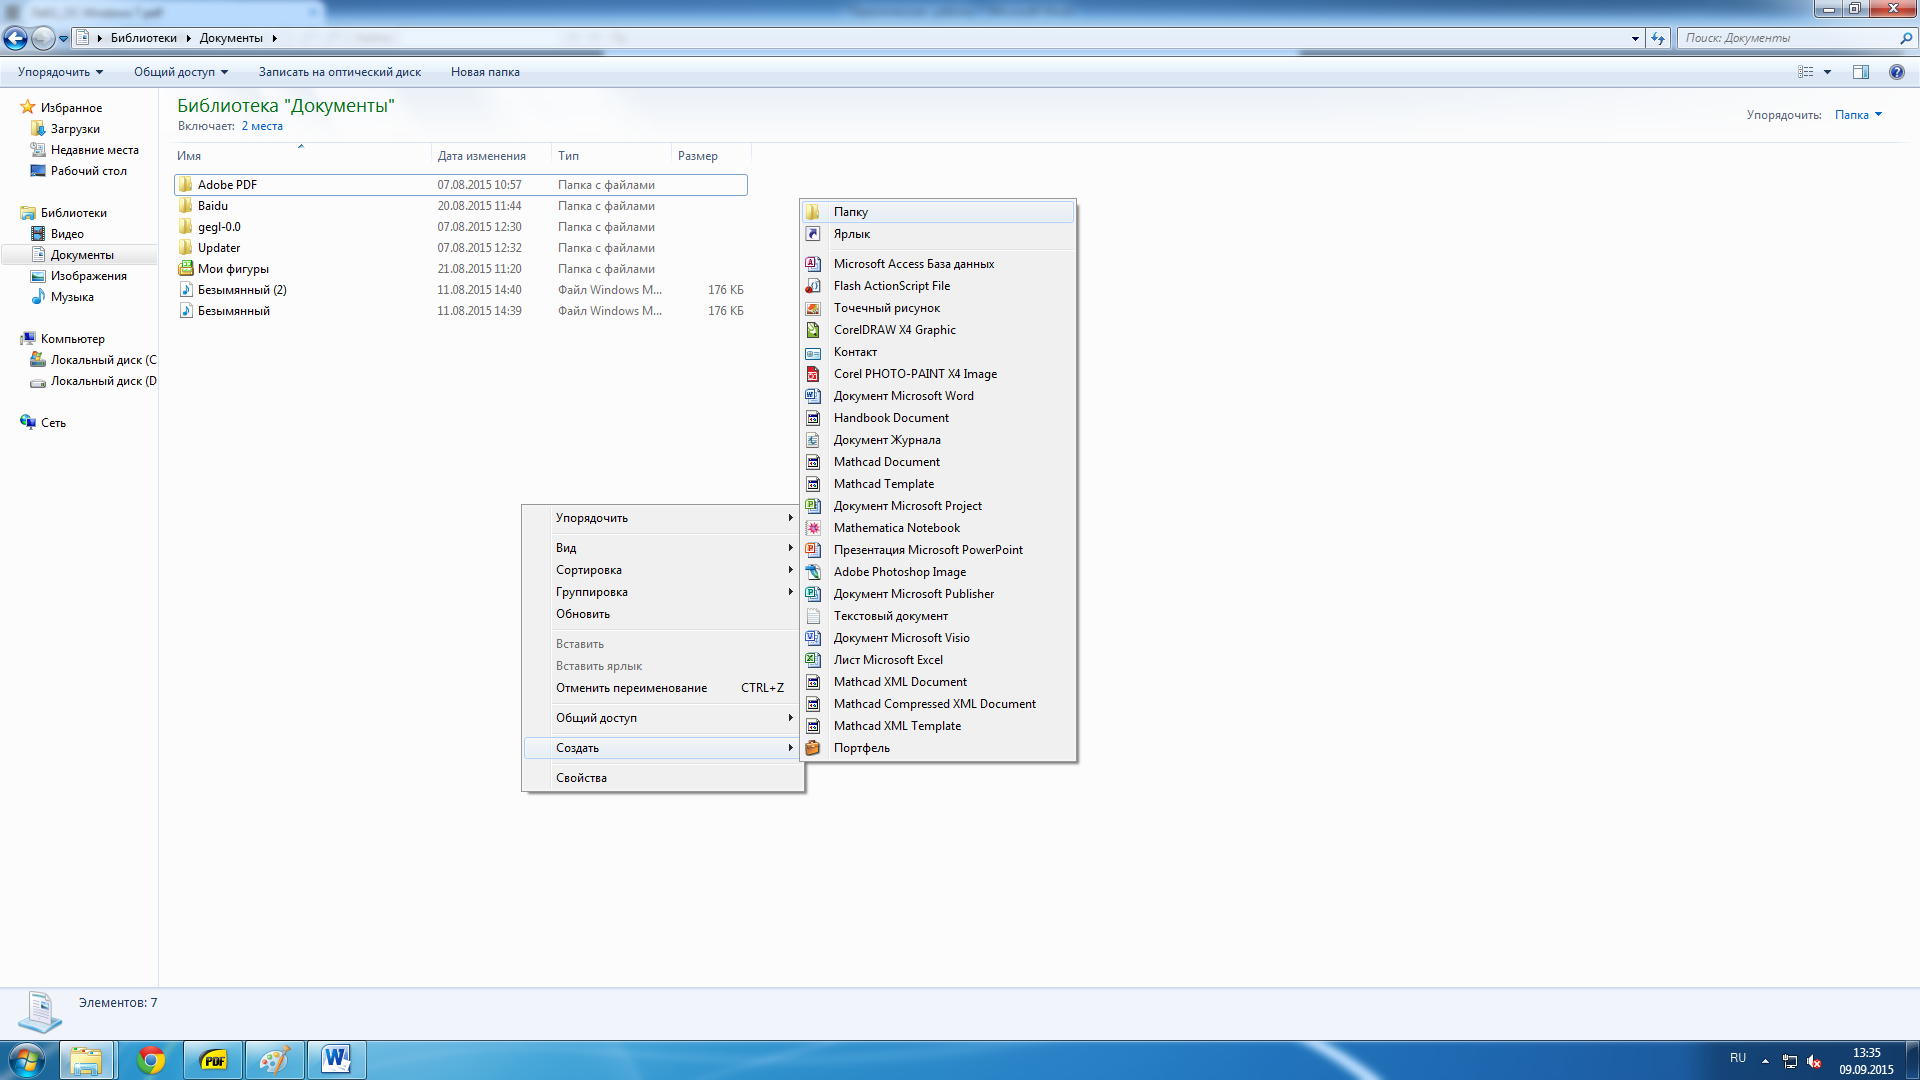
Task: Open the Папка arrange-by dropdown
Action: [1858, 115]
